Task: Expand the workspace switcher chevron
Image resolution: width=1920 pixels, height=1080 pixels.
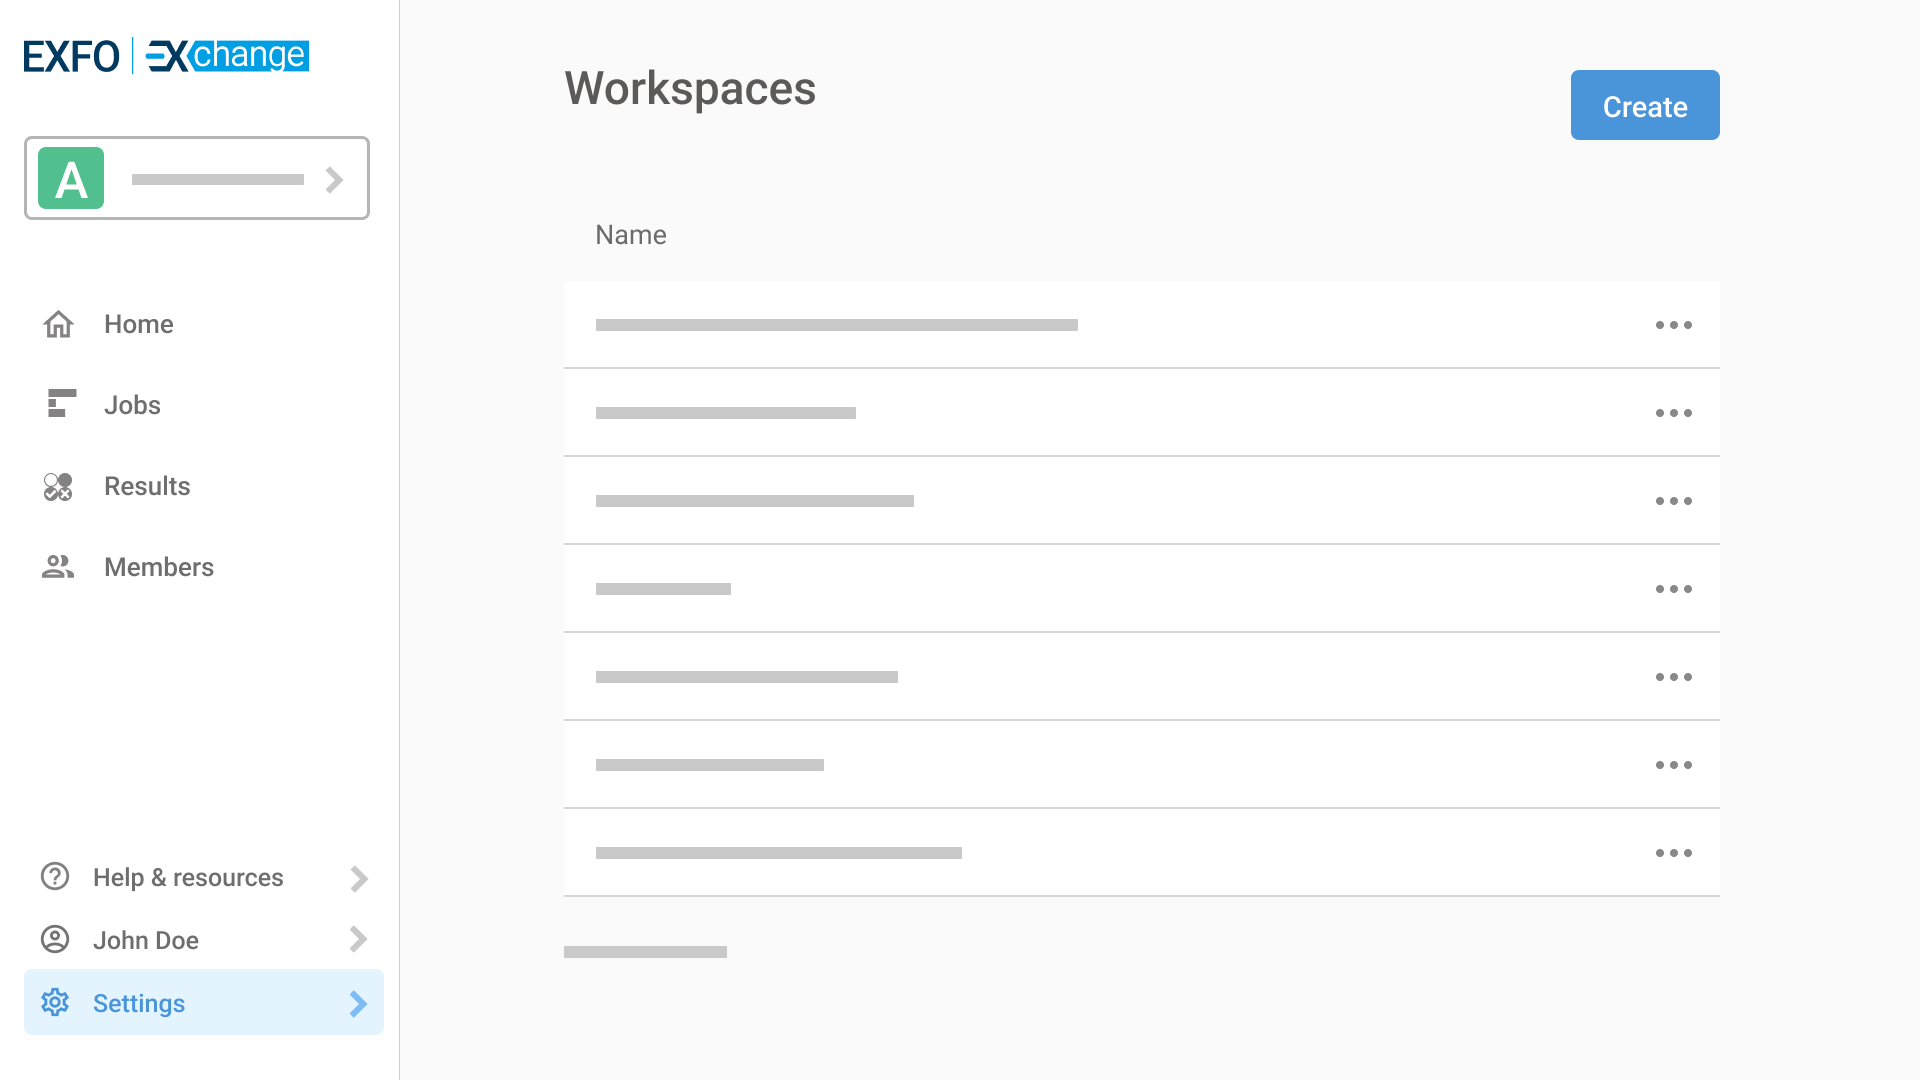Action: (335, 180)
